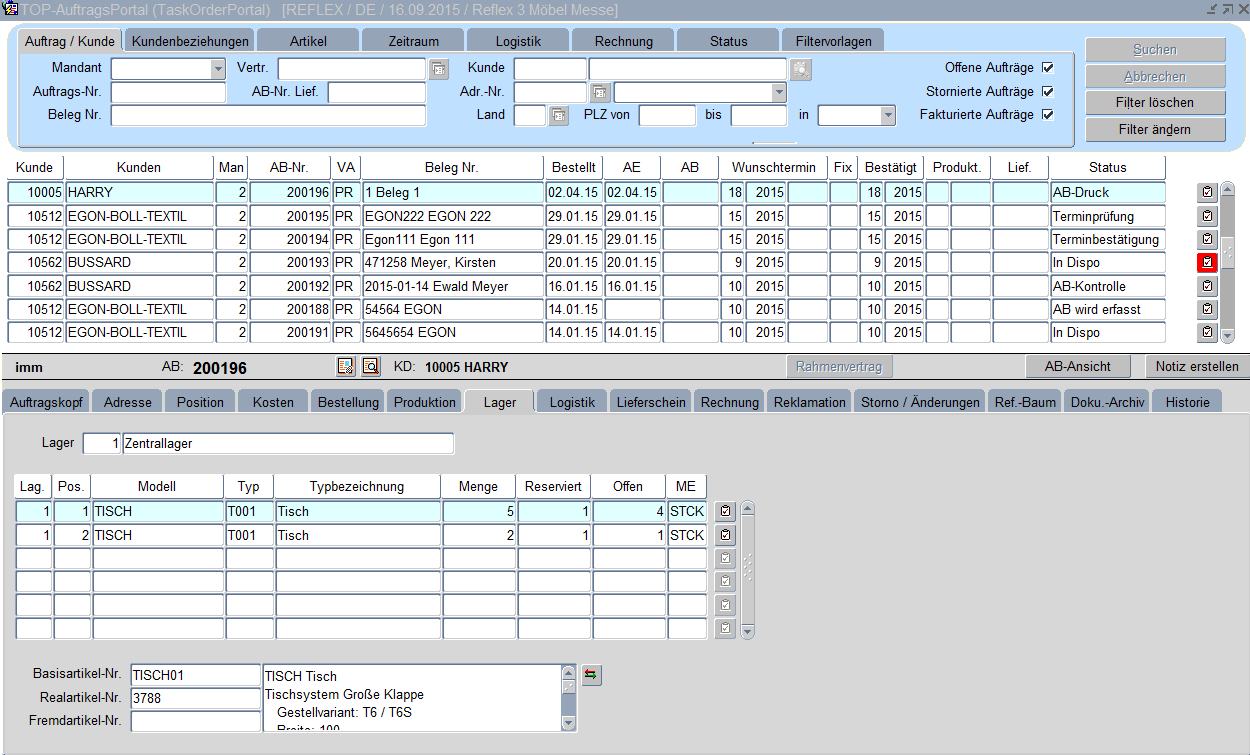Image resolution: width=1250 pixels, height=755 pixels.
Task: Toggle the Stornierte Aufträge checkbox
Action: pyautogui.click(x=1048, y=91)
